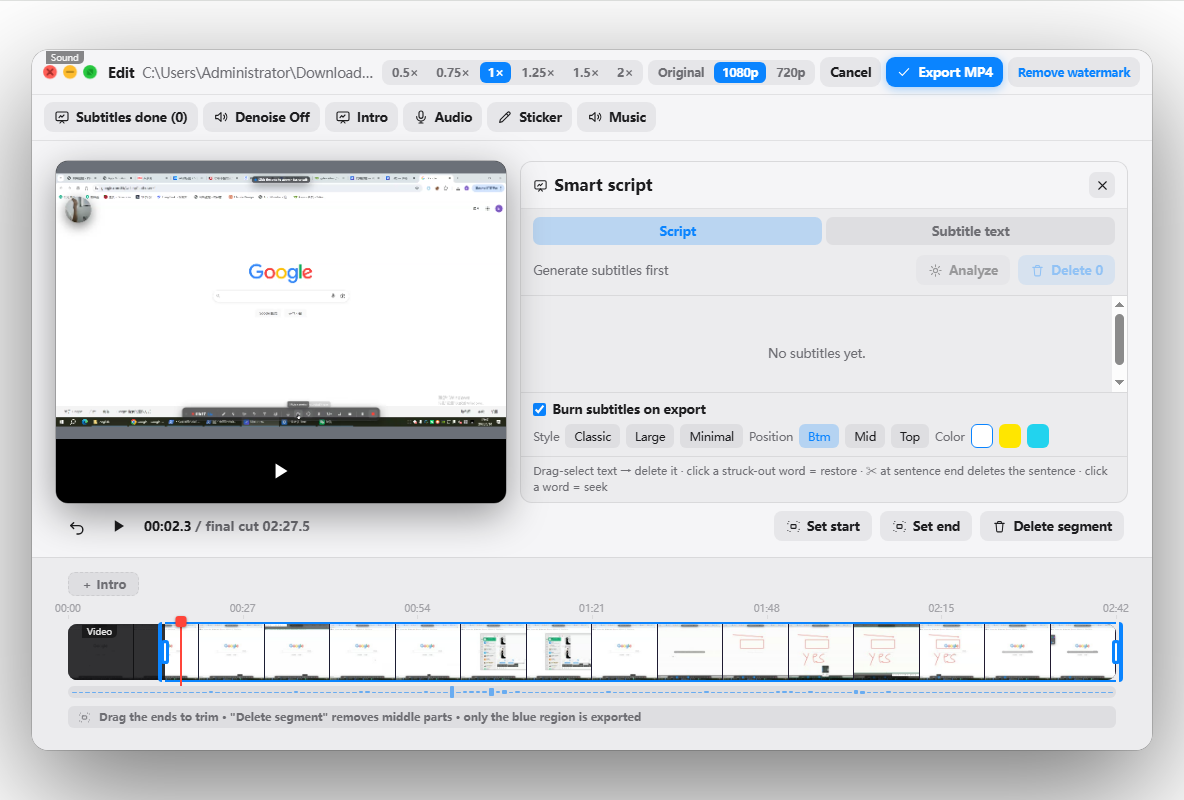Pick the white subtitle color swatch
The image size is (1184, 800).
[x=982, y=437]
